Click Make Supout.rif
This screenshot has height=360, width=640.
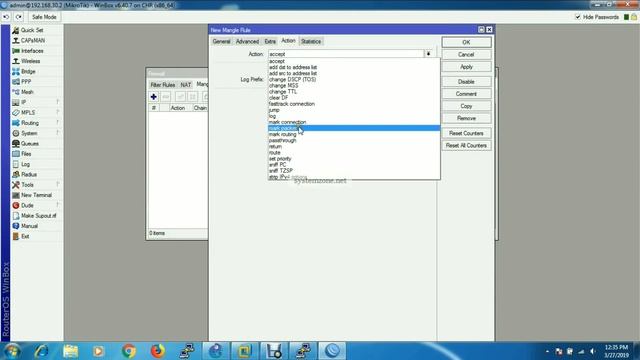tap(39, 216)
